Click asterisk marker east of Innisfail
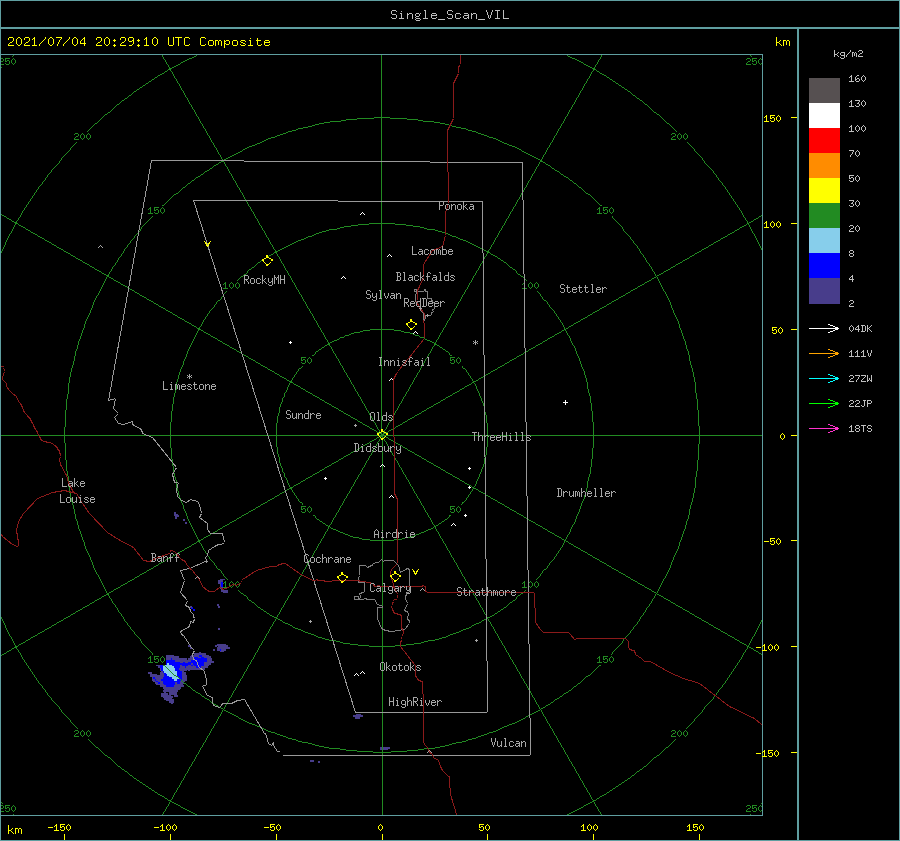The height and width of the screenshot is (841, 900). [475, 343]
